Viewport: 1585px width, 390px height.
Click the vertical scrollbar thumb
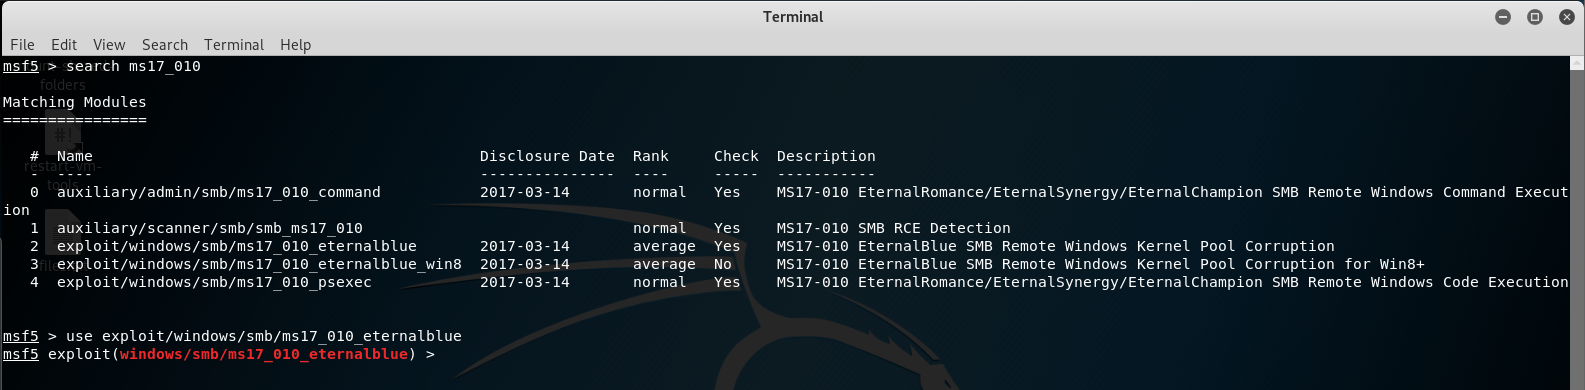click(1577, 229)
